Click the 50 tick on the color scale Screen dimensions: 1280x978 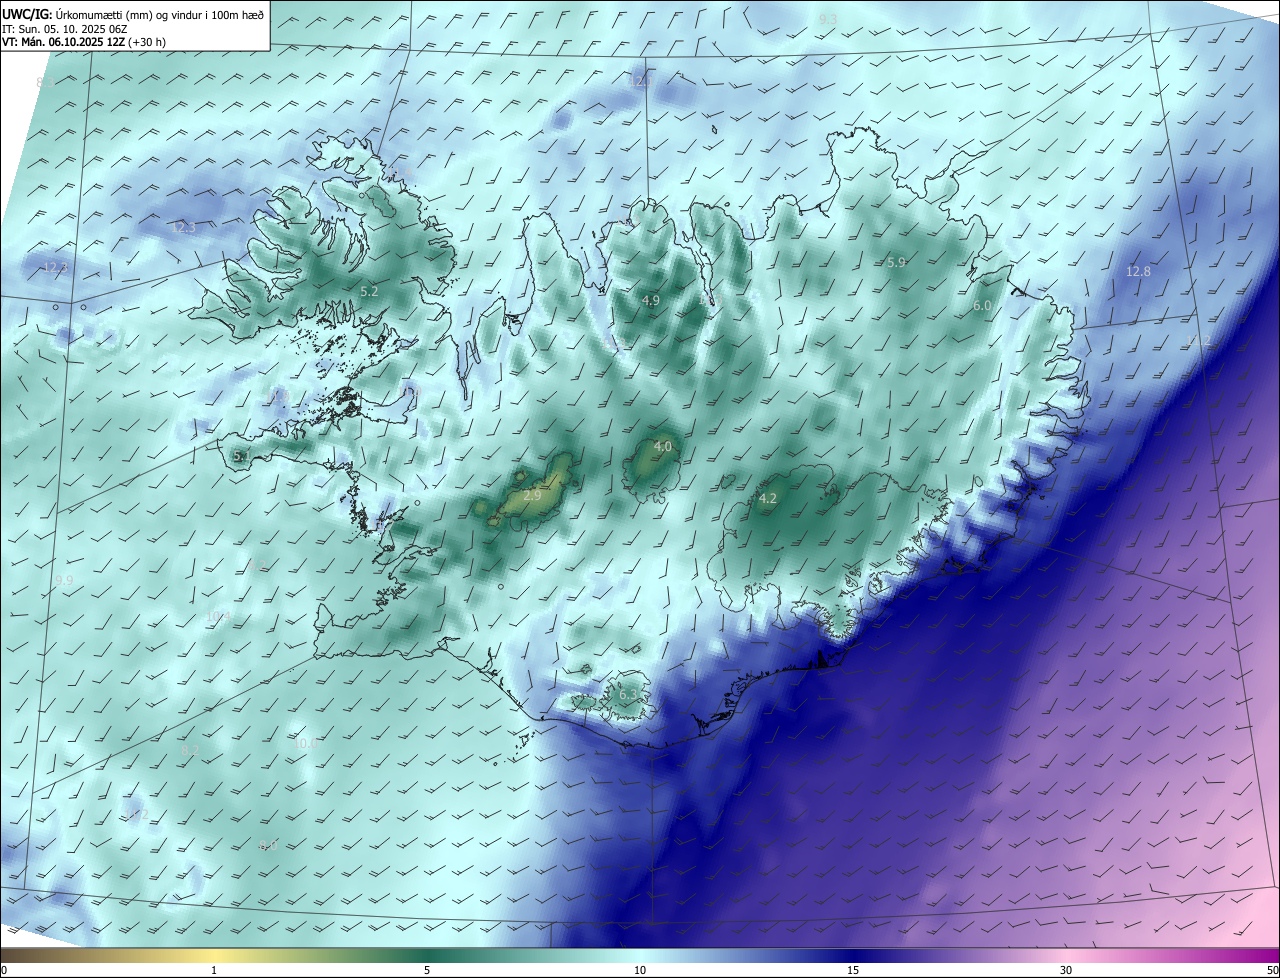tap(1272, 970)
